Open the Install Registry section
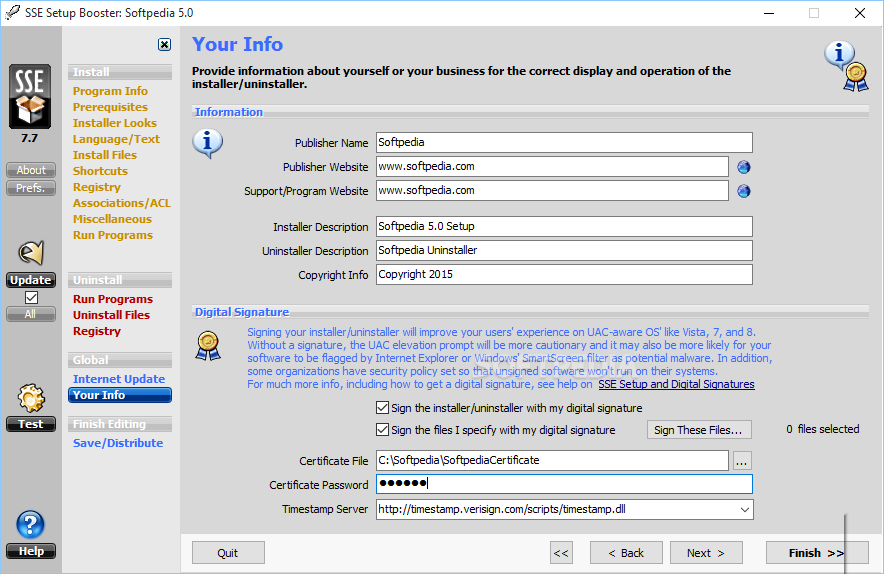 96,187
